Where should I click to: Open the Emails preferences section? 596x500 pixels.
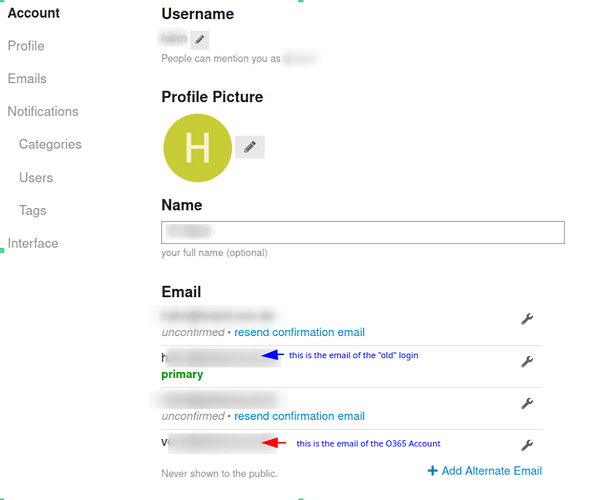[27, 79]
